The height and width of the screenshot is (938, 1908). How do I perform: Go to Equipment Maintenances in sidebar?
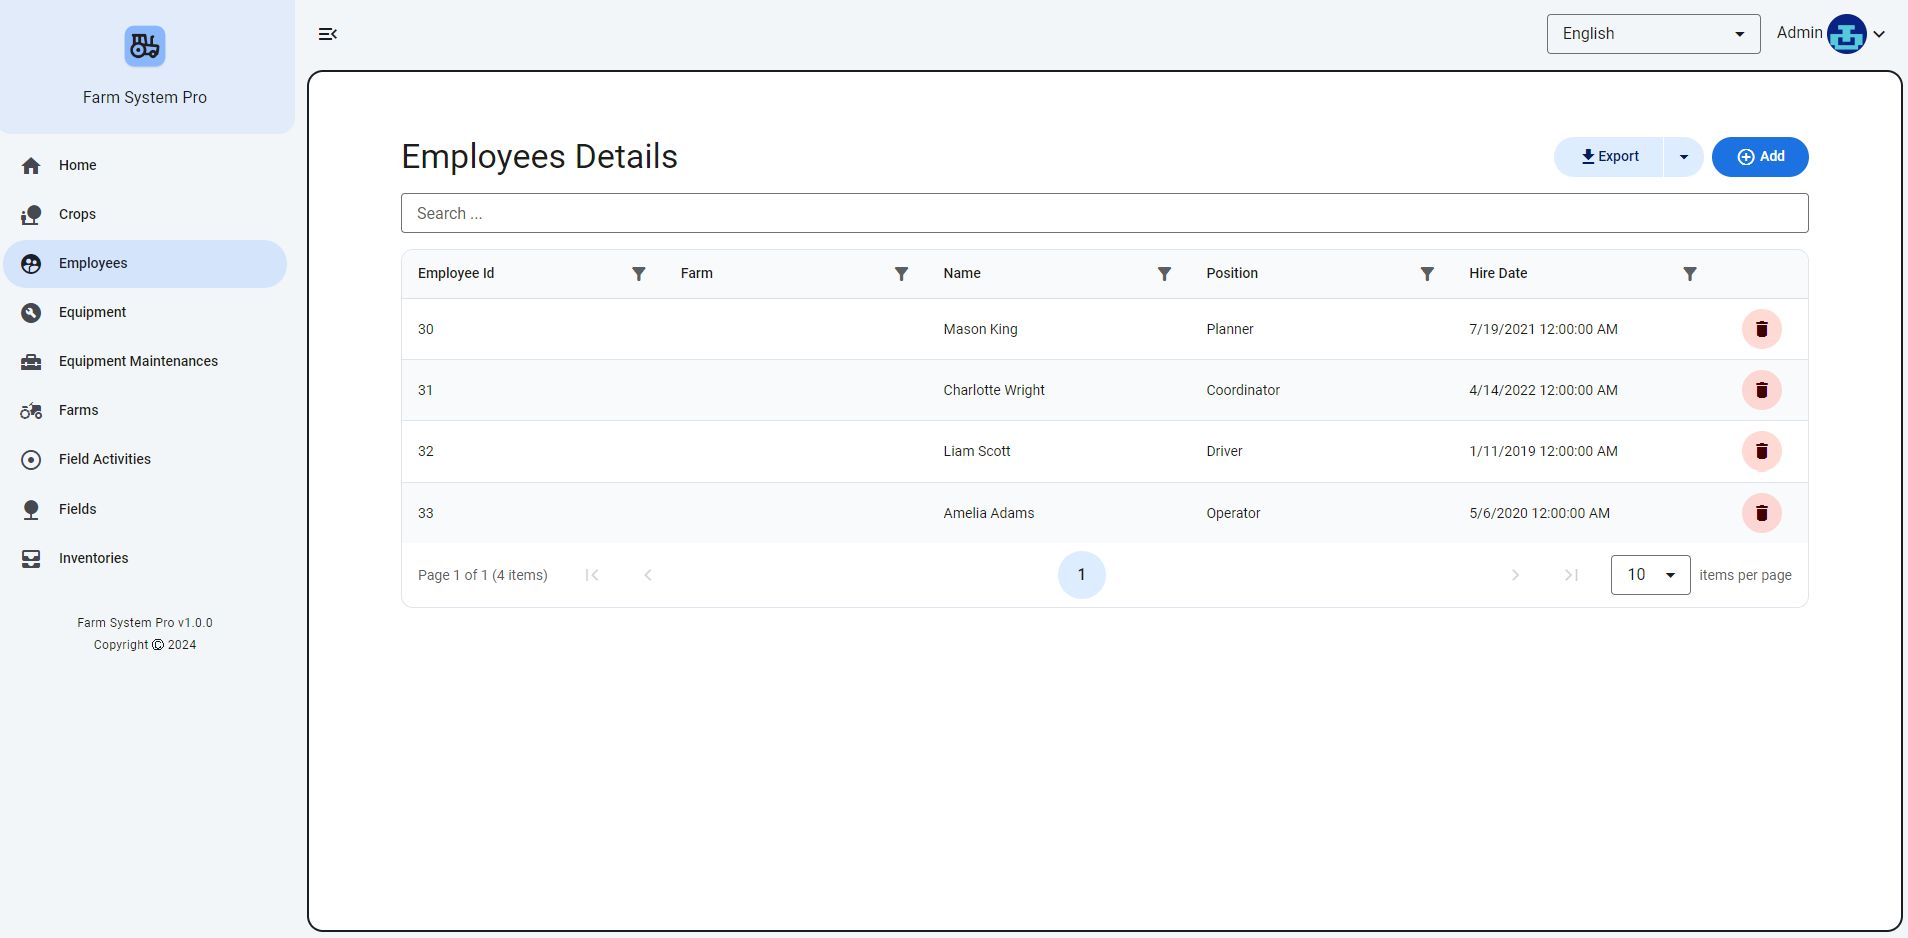click(x=138, y=361)
